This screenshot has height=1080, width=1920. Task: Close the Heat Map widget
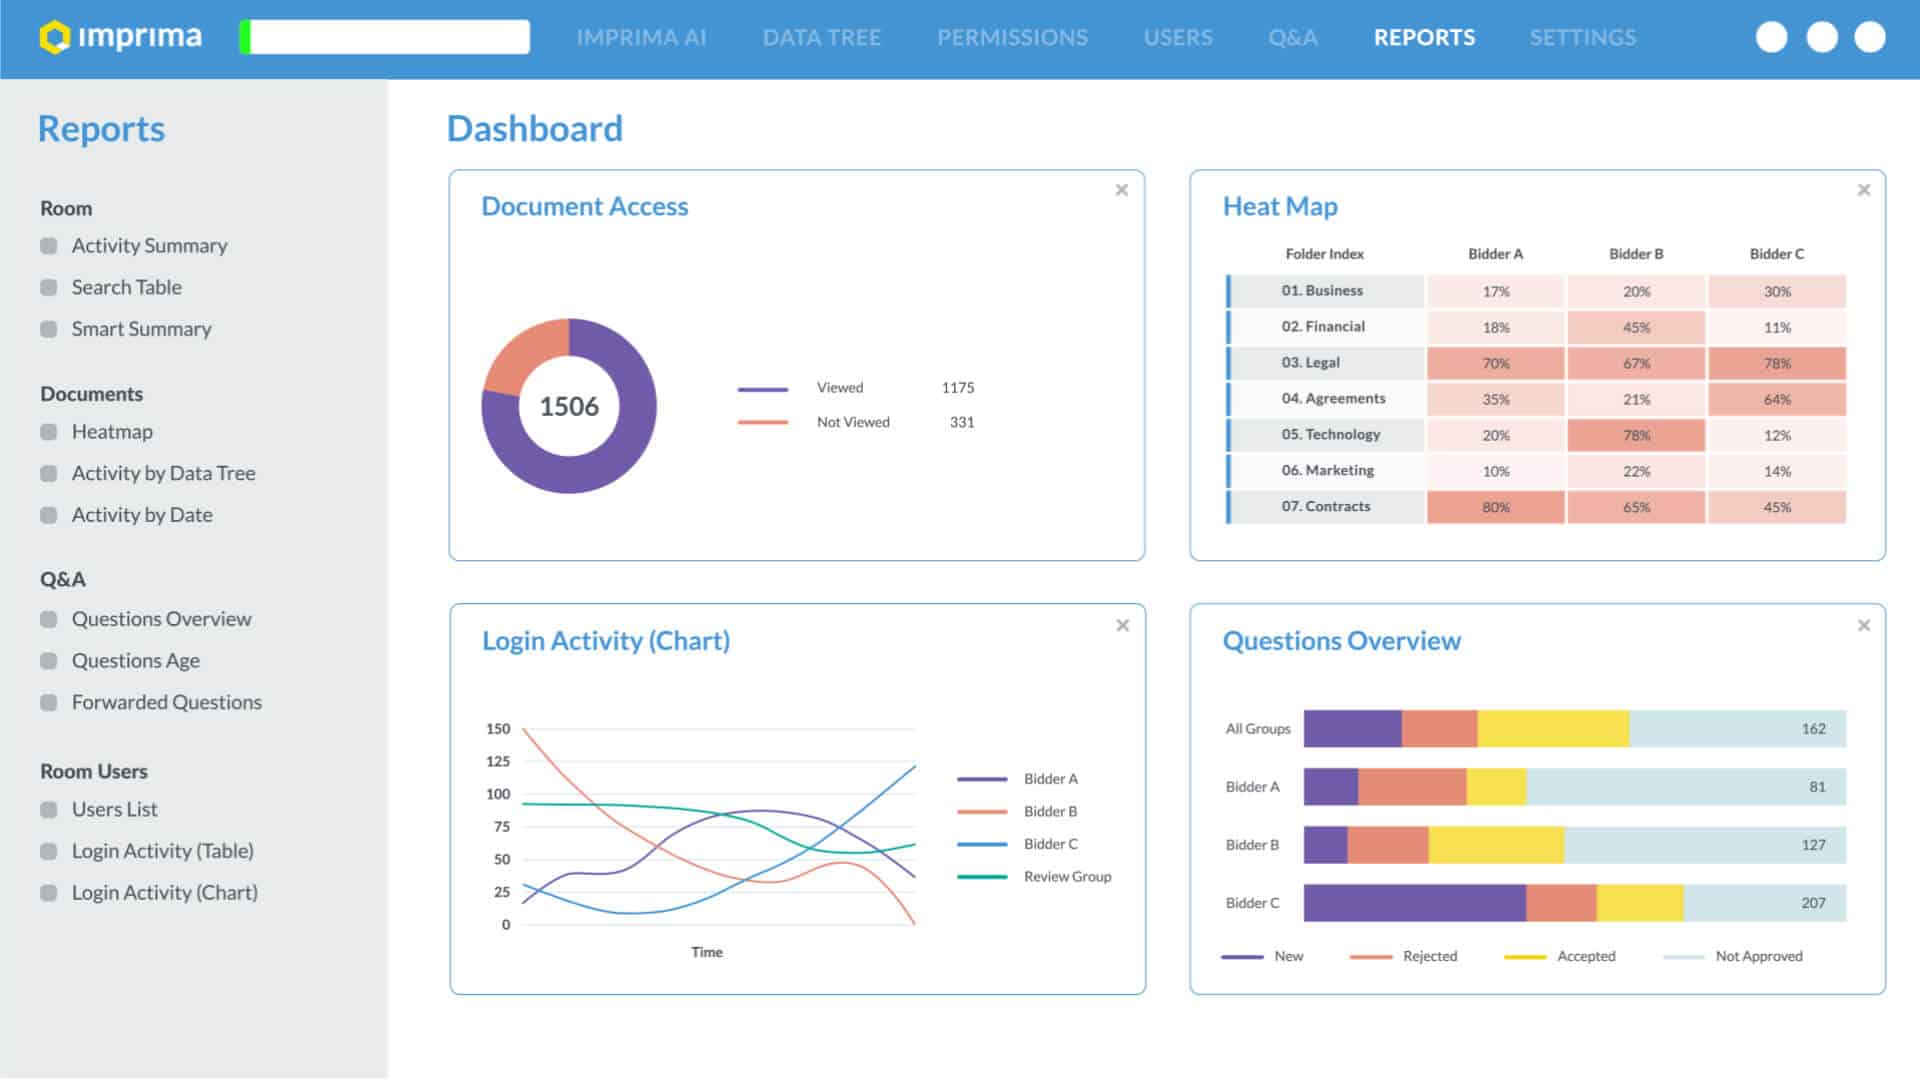coord(1863,190)
